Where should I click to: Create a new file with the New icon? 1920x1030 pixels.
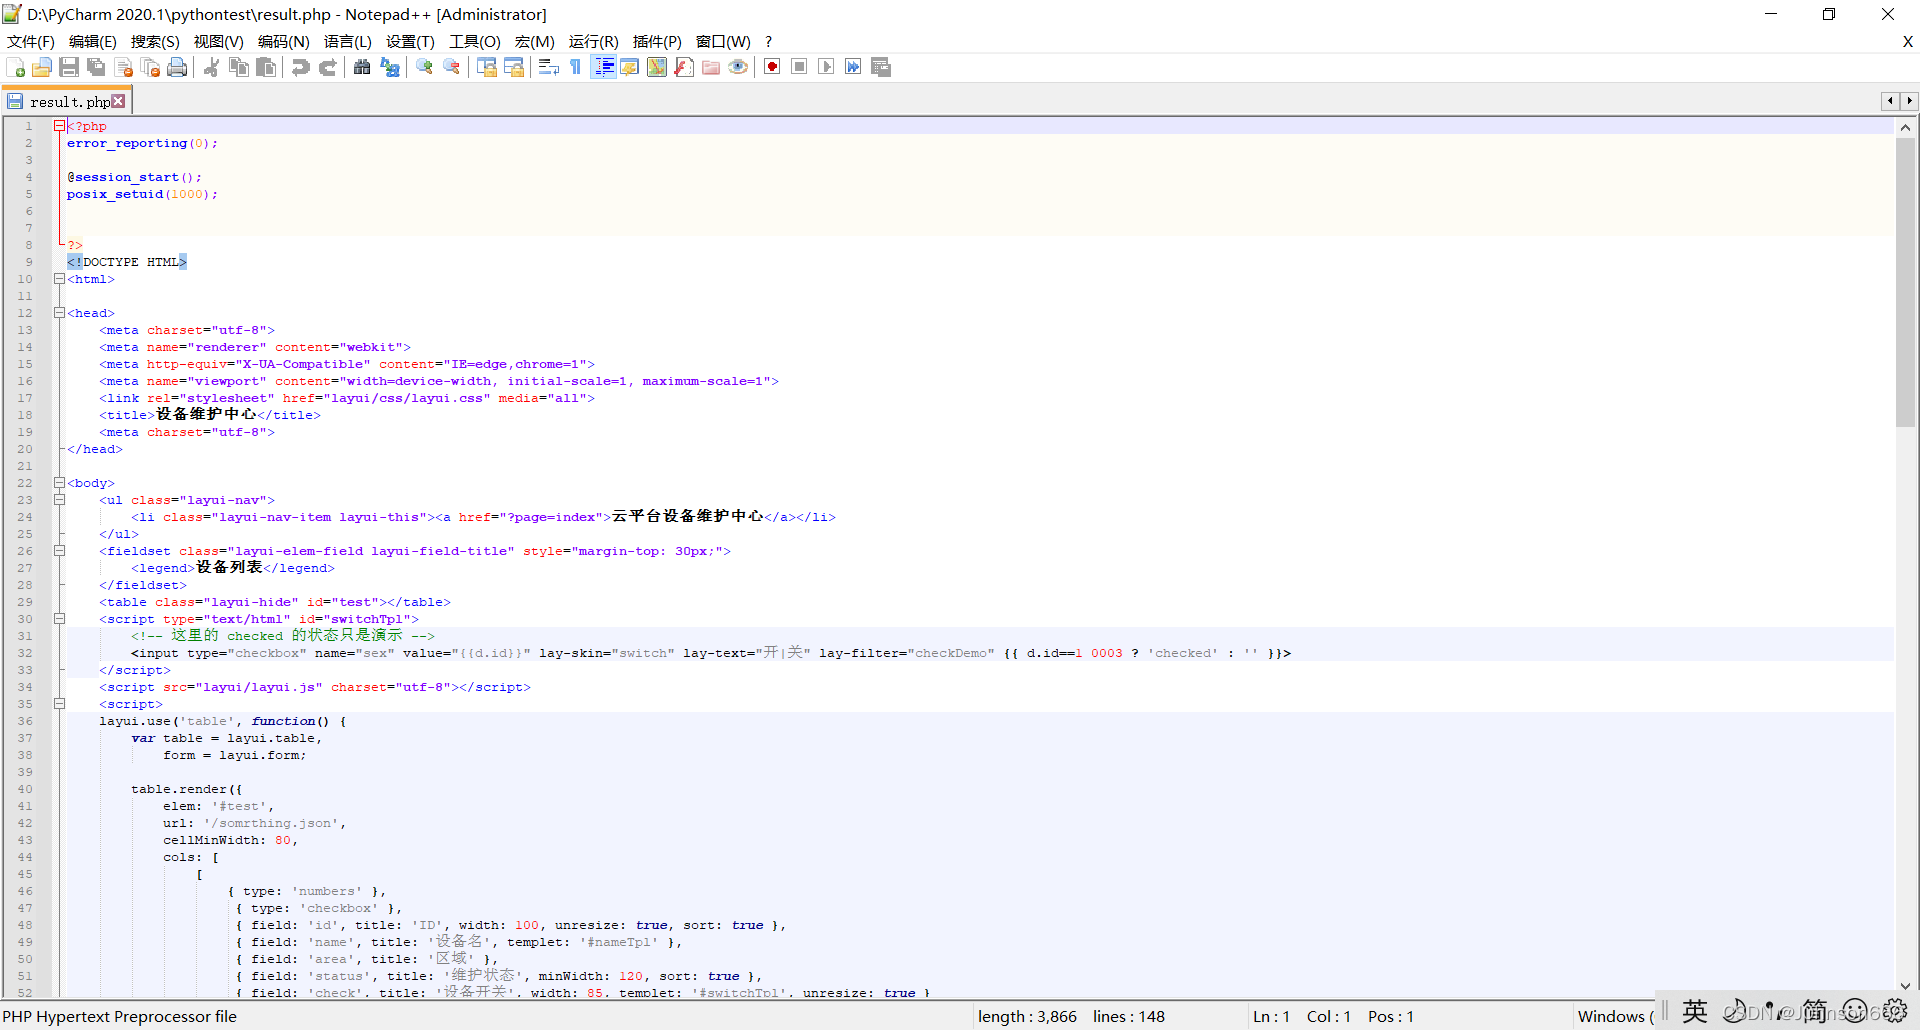click(x=16, y=67)
